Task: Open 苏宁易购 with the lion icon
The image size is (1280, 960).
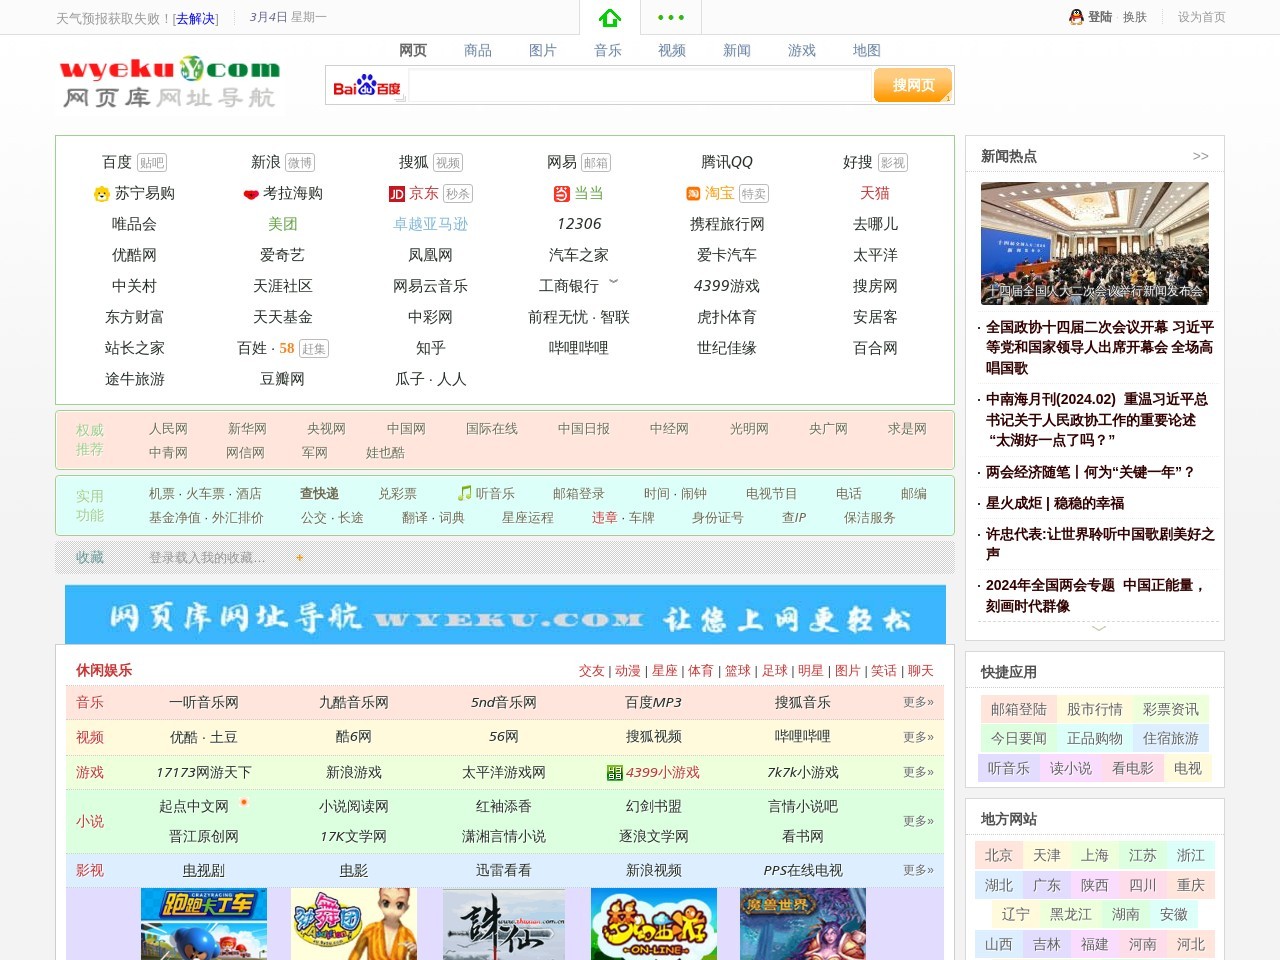Action: click(x=101, y=194)
